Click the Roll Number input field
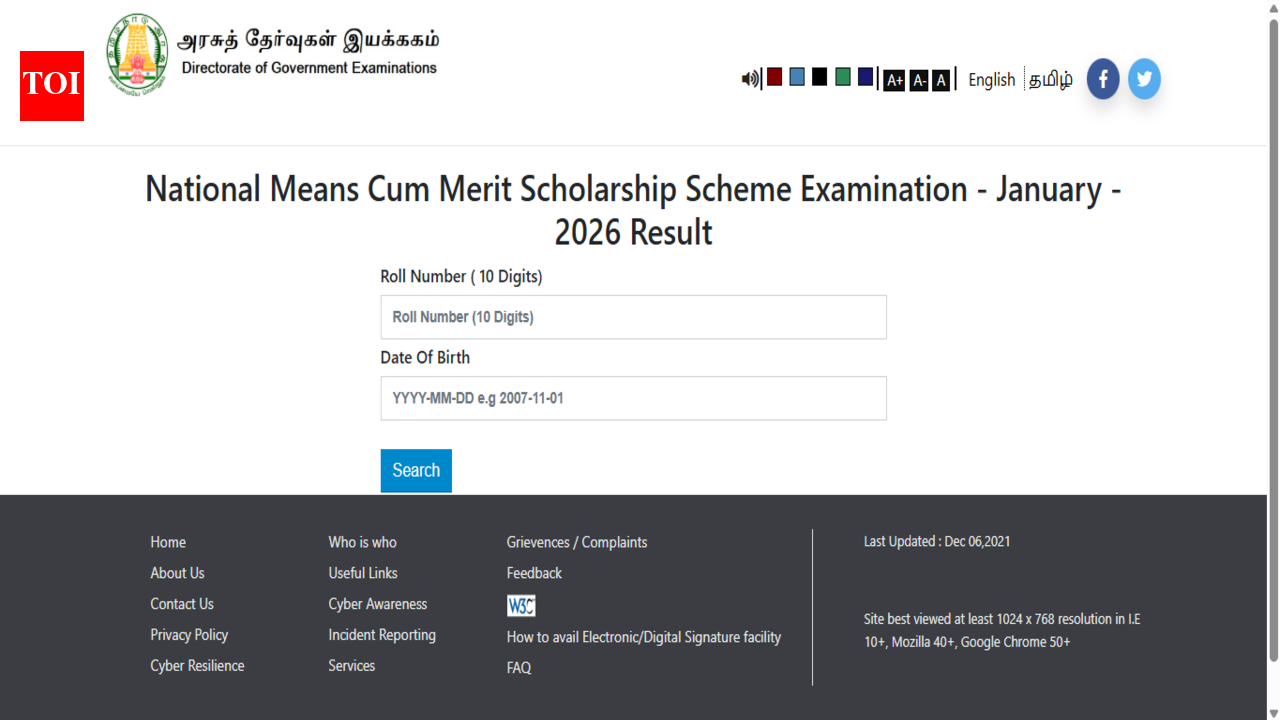The height and width of the screenshot is (720, 1280). (x=633, y=317)
